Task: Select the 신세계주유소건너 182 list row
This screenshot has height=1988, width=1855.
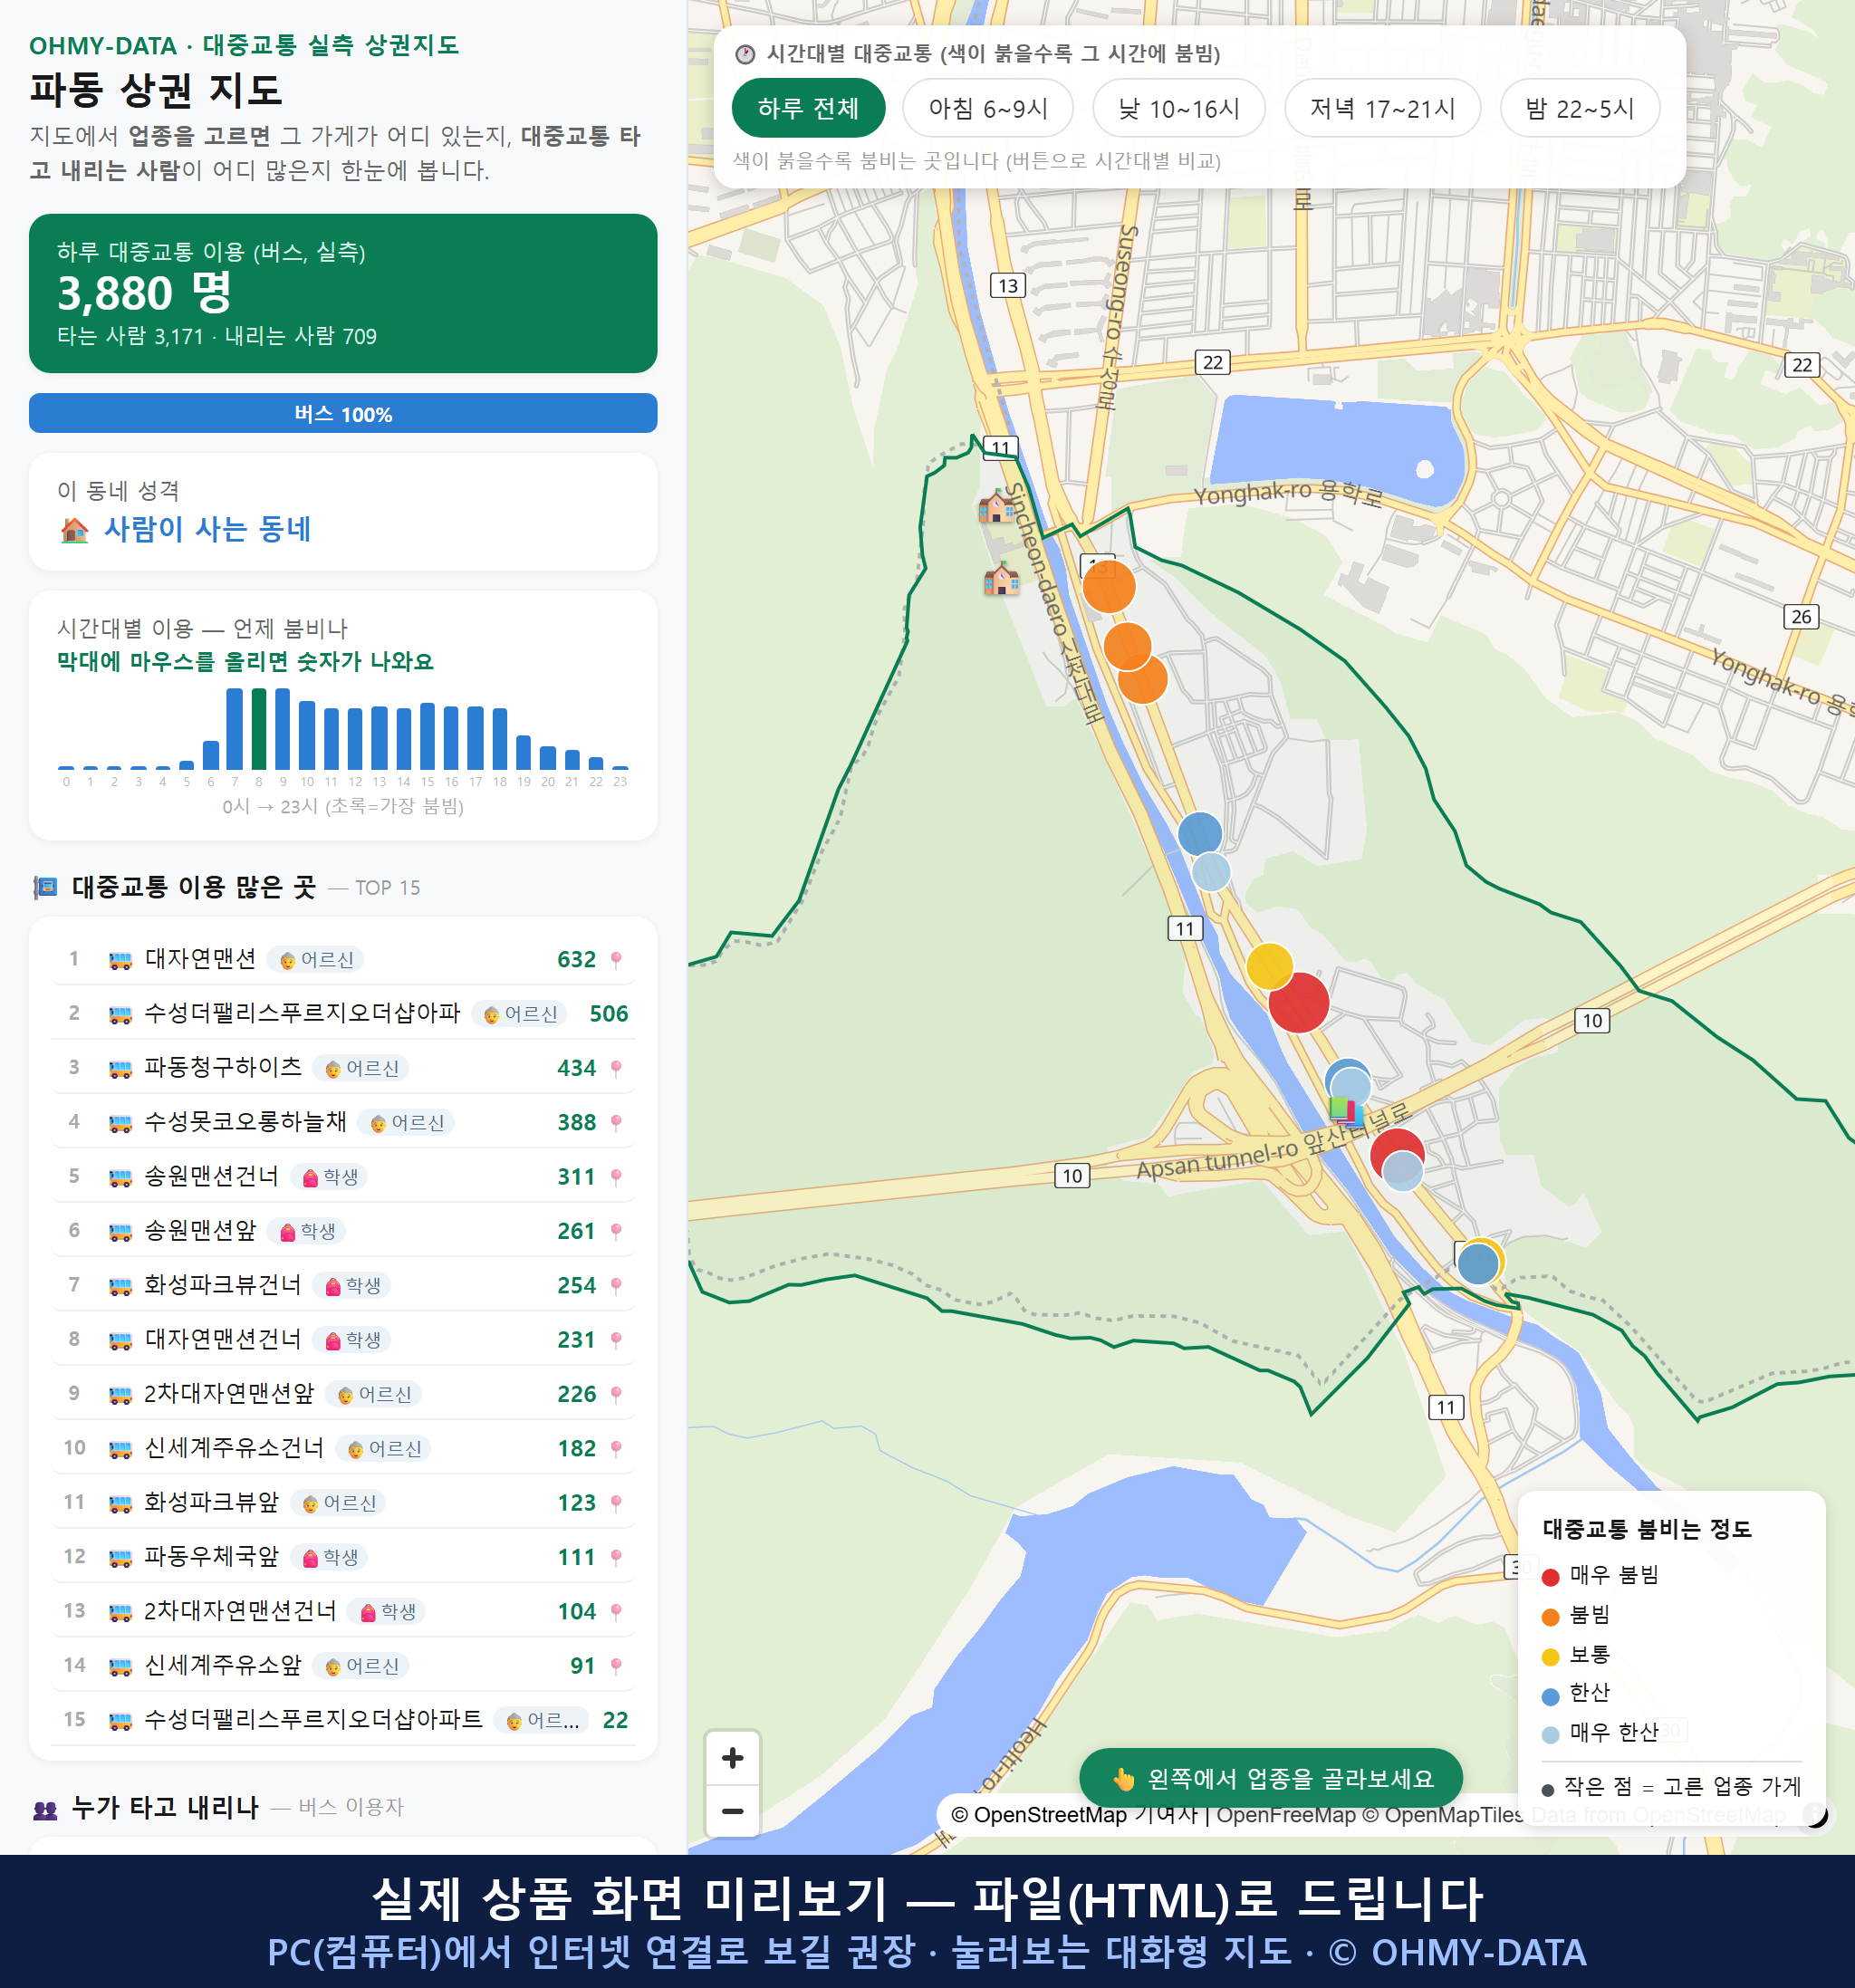Action: (x=343, y=1448)
